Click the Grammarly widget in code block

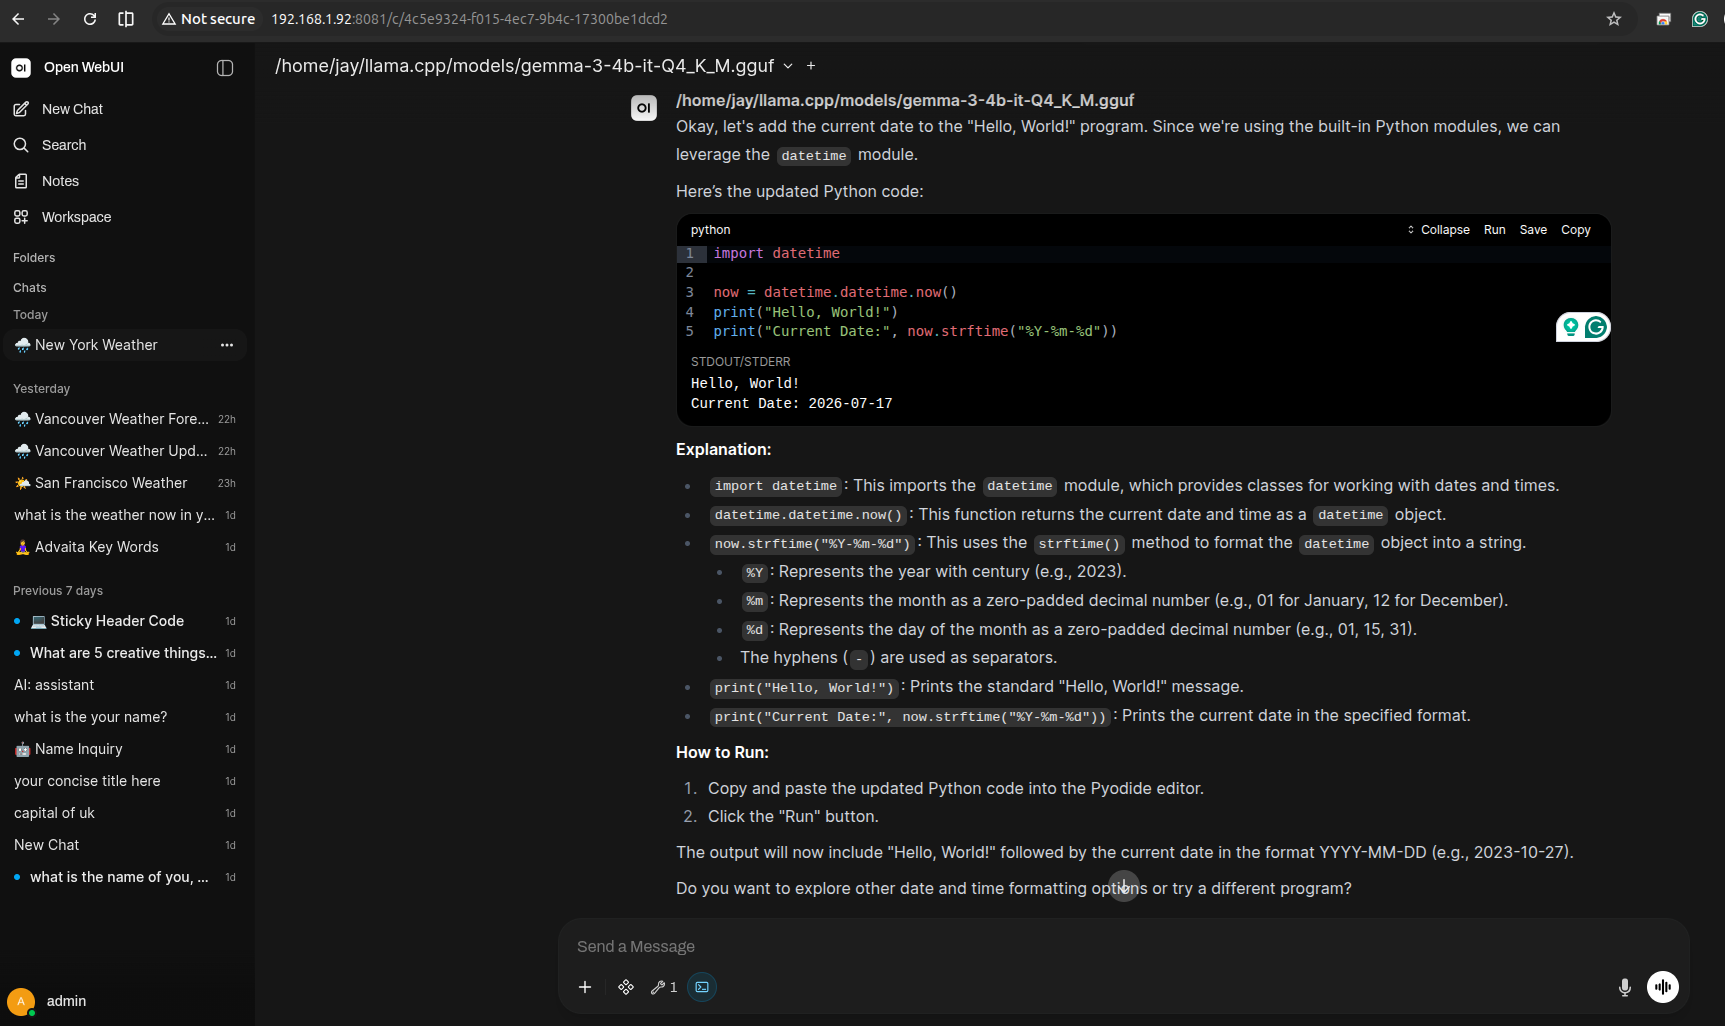1596,327
